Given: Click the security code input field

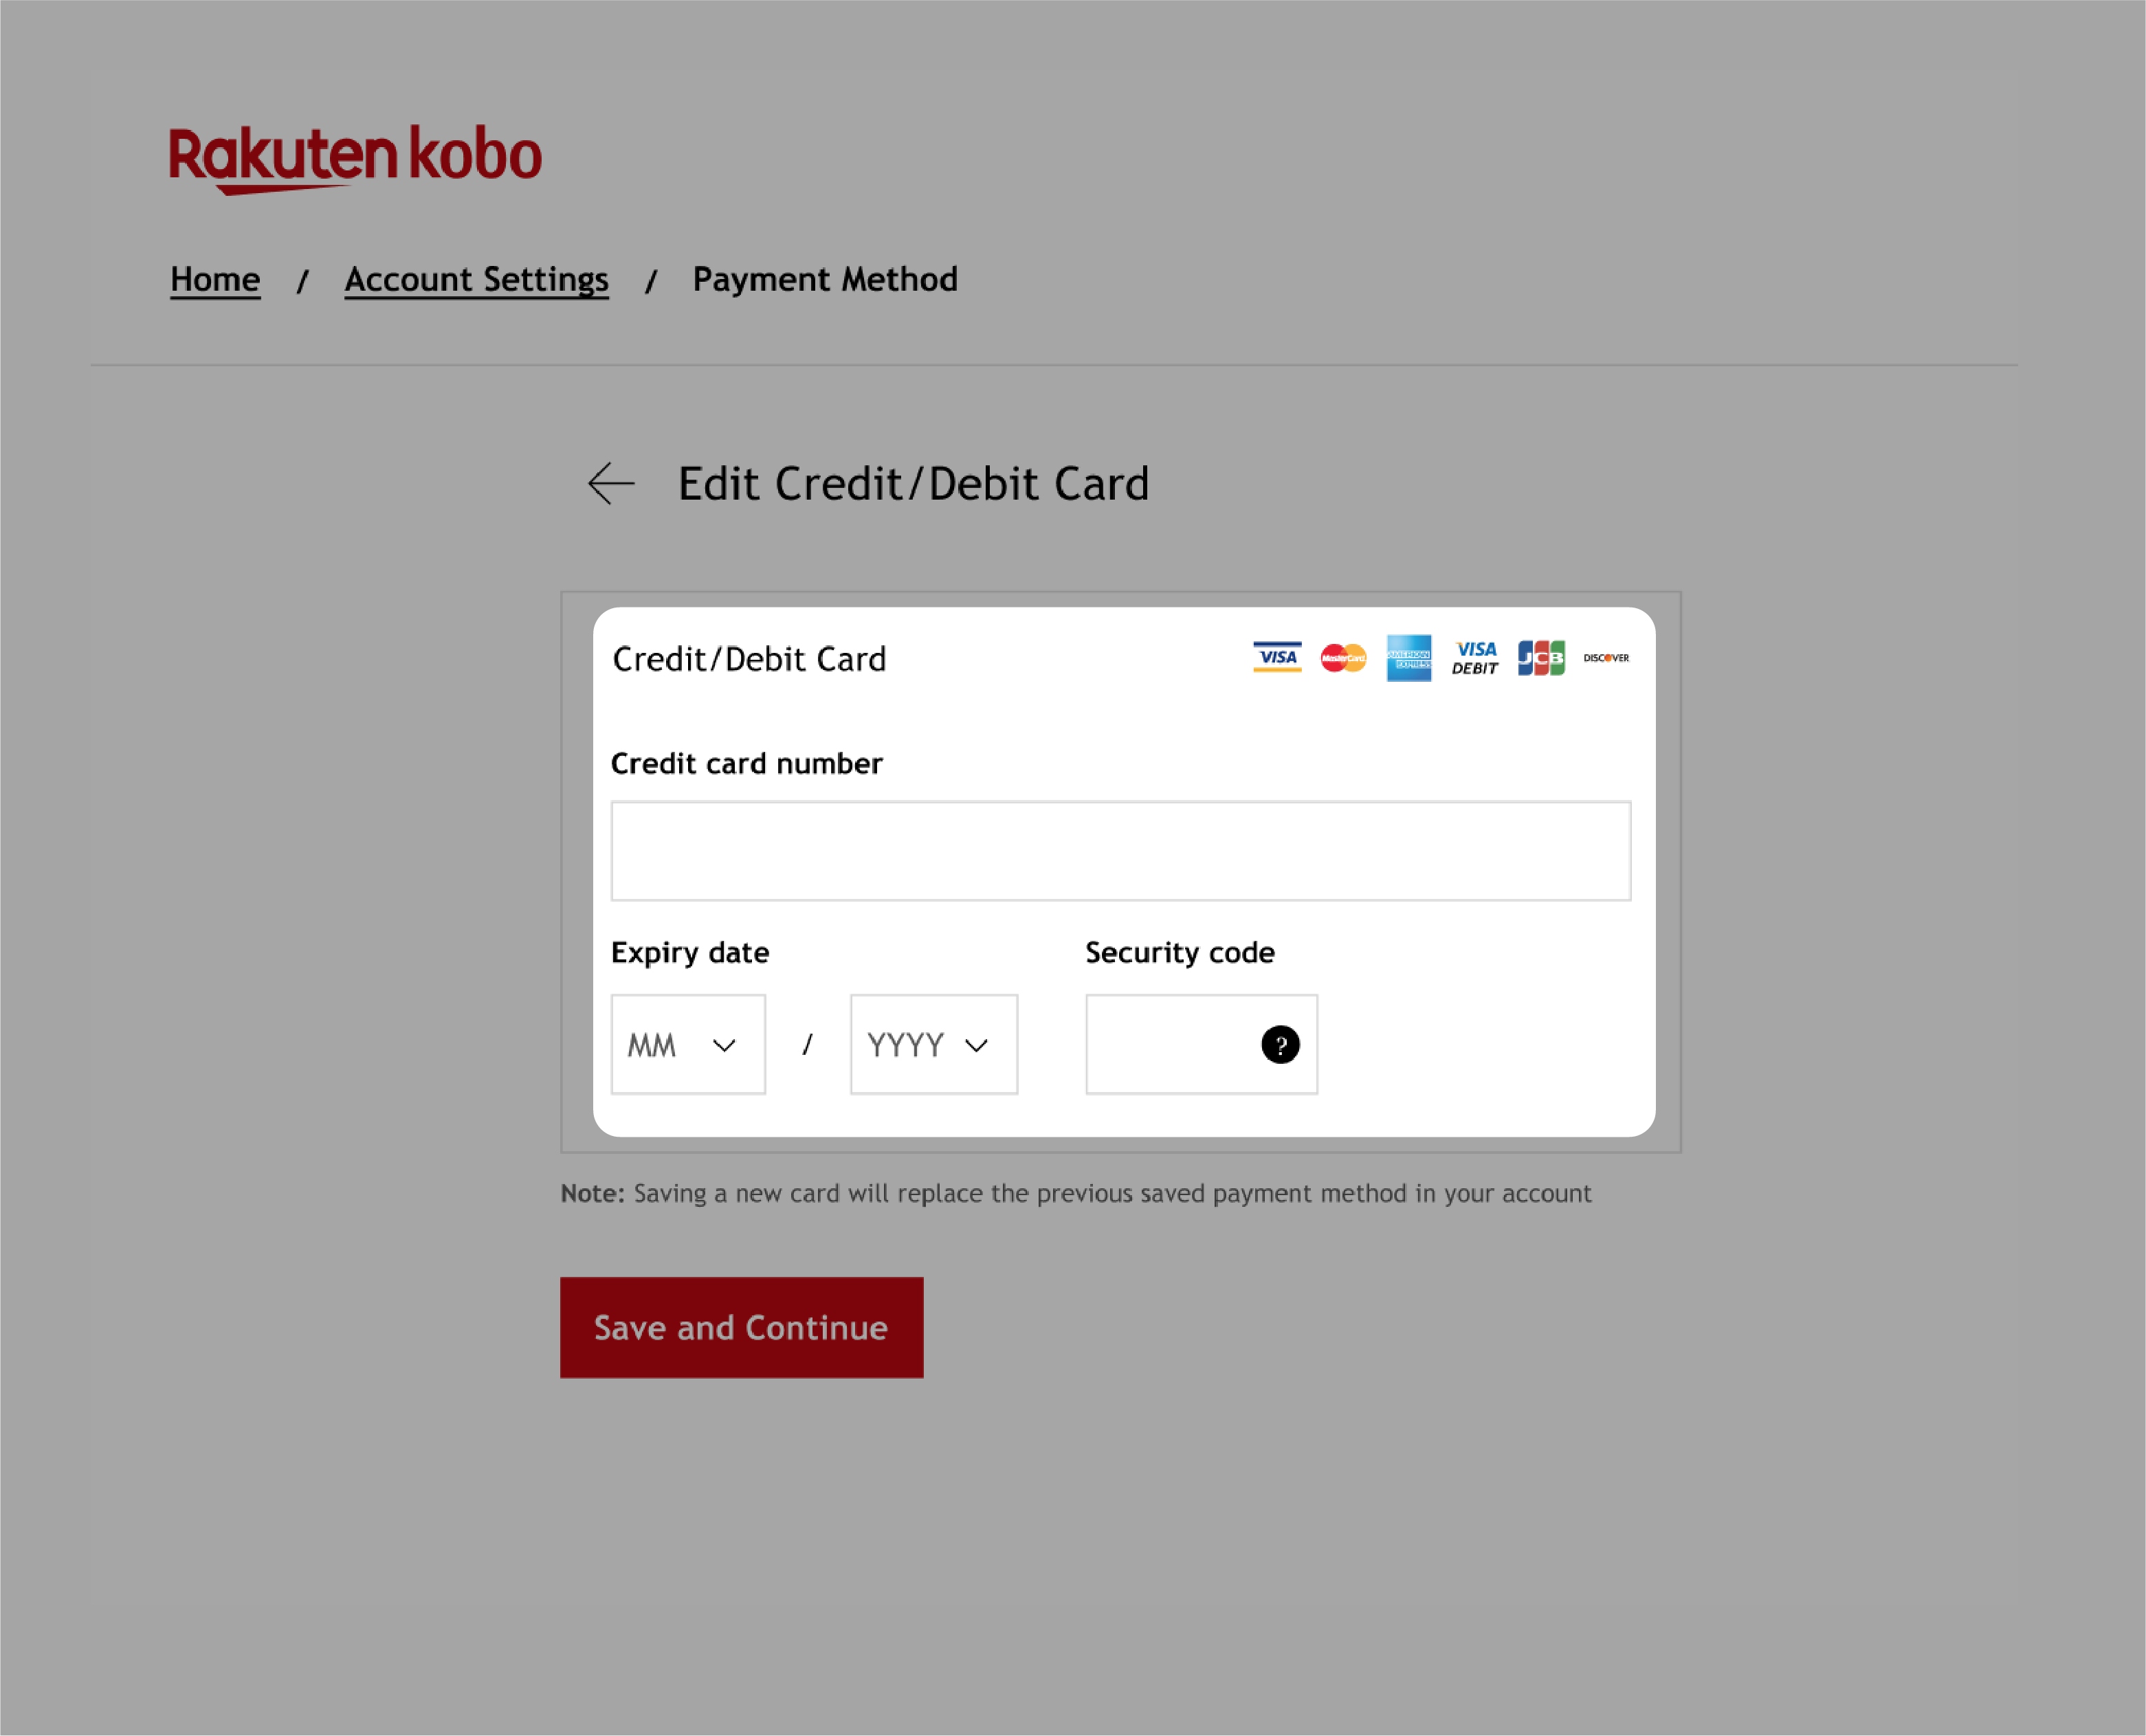Looking at the screenshot, I should click(1199, 1043).
